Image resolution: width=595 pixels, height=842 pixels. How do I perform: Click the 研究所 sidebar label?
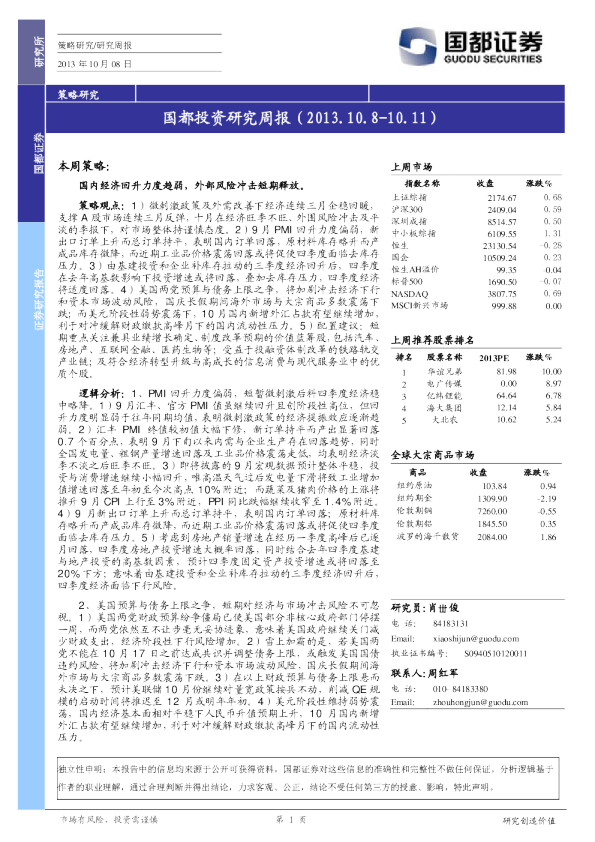coord(39,52)
